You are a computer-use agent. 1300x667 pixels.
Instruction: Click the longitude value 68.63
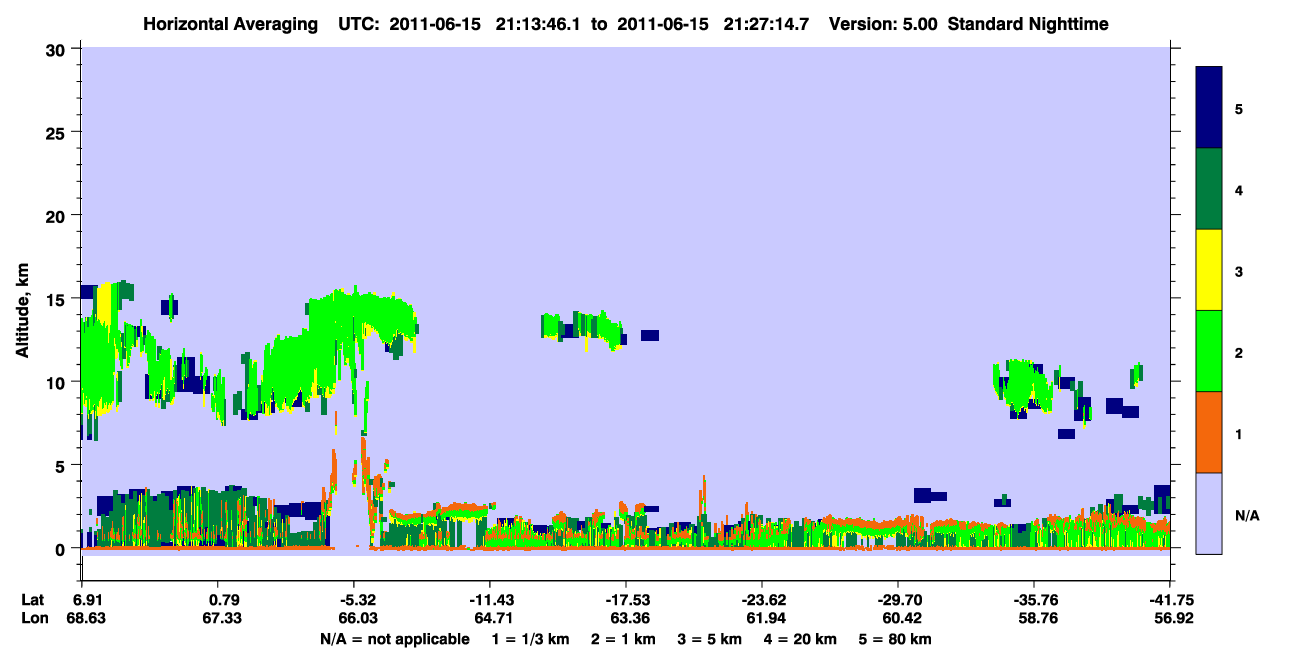(85, 618)
